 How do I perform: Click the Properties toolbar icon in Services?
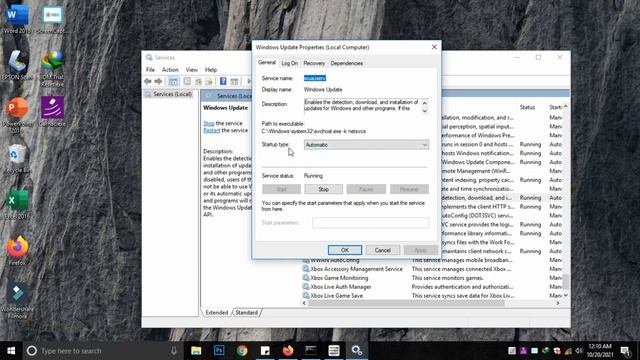[187, 82]
